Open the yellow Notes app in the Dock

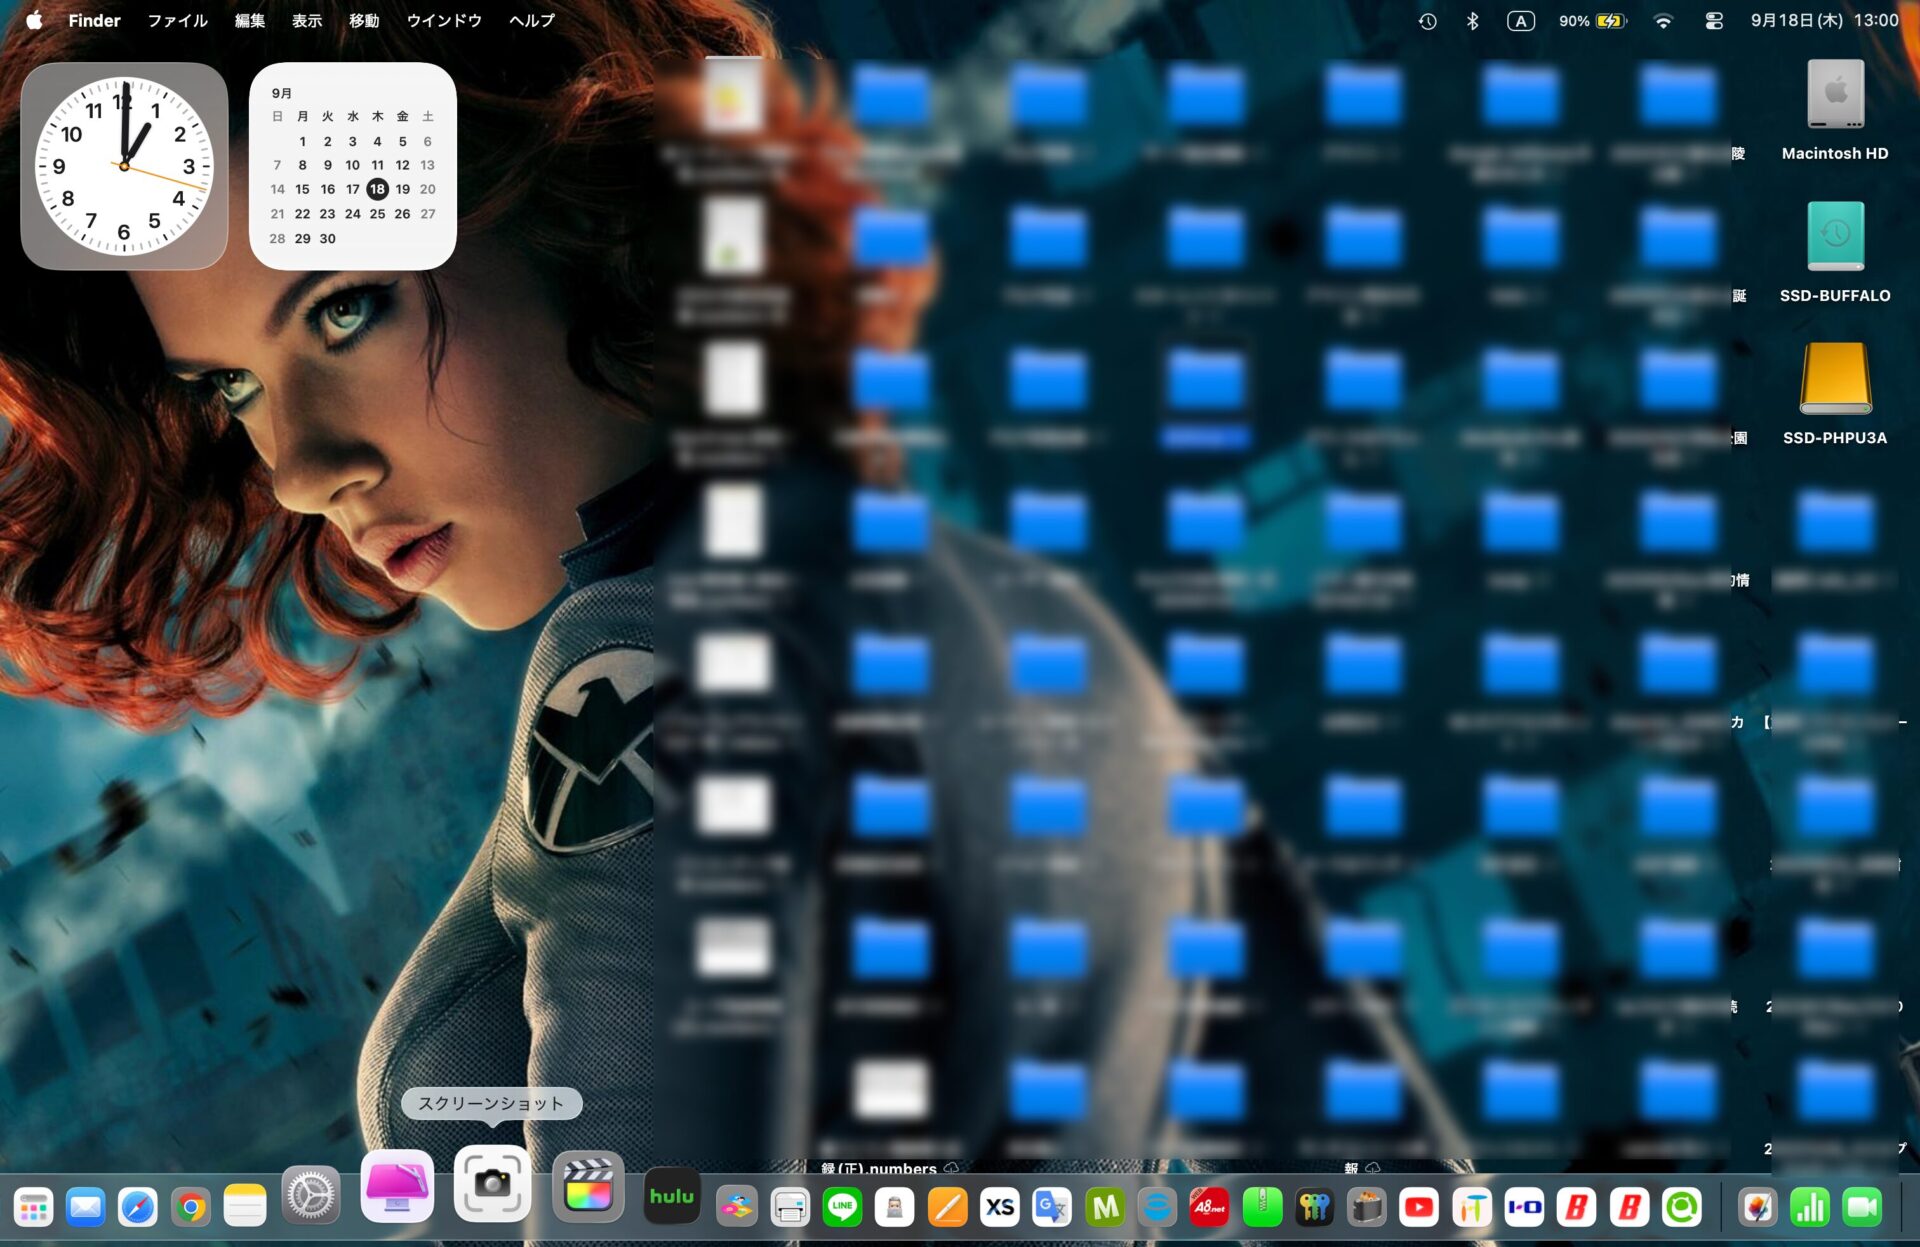pos(244,1207)
